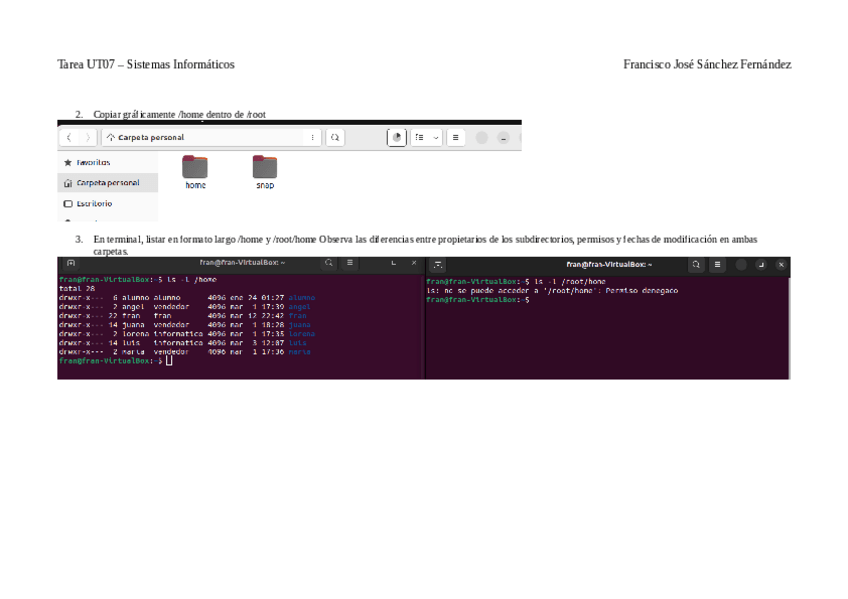This screenshot has width=848, height=599.
Task: Open the right terminal hamburger menu
Action: pos(718,265)
